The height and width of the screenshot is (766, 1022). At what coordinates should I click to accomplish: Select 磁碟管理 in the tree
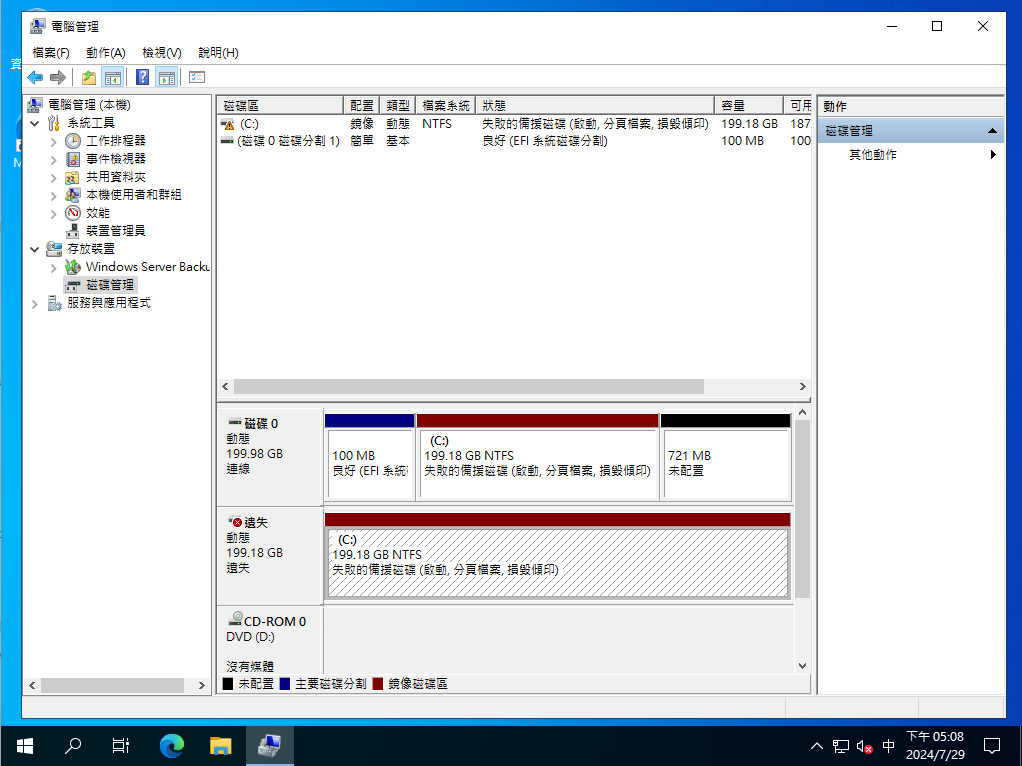(x=110, y=285)
